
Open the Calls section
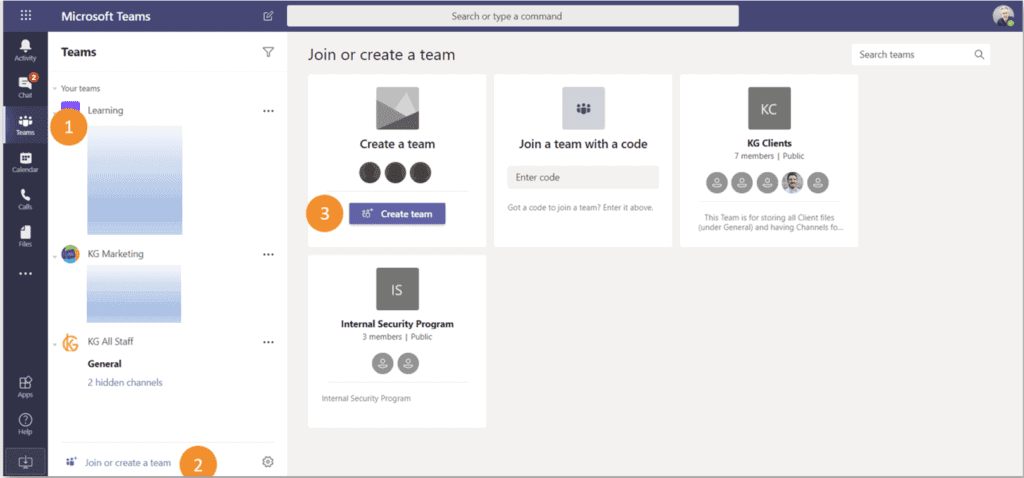click(x=25, y=199)
